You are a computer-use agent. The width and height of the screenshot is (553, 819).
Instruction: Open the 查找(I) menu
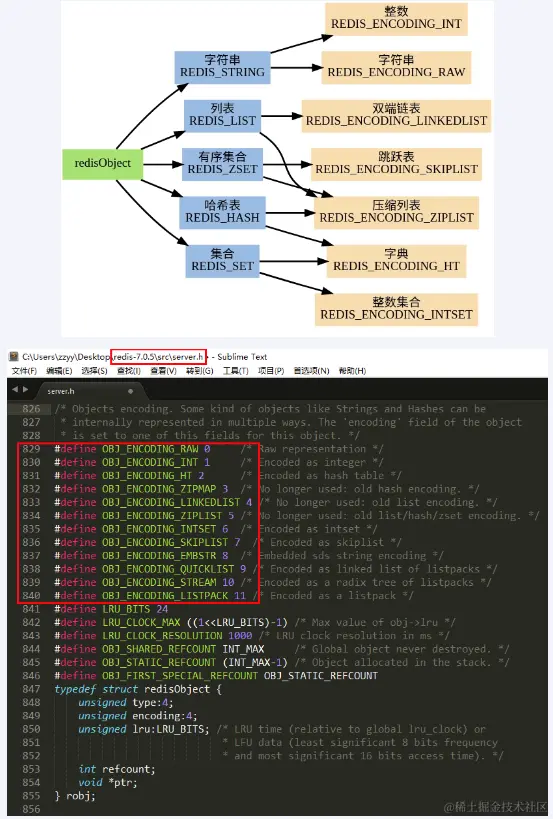[x=128, y=371]
